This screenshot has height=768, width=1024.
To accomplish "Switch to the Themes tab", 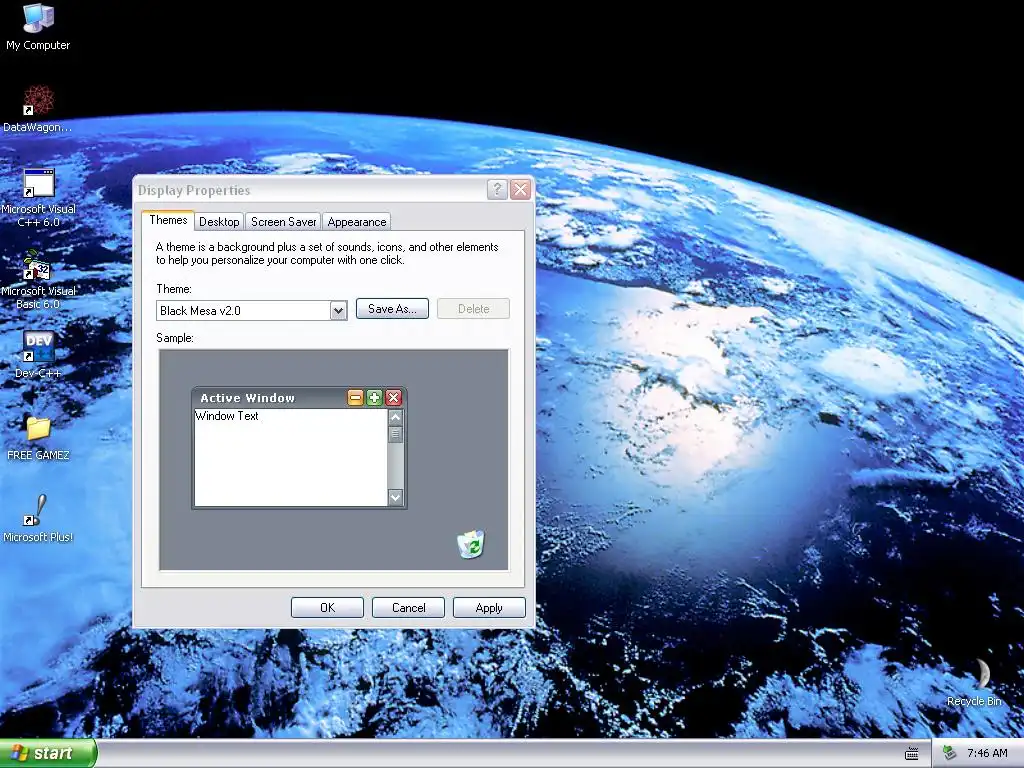I will pyautogui.click(x=168, y=220).
